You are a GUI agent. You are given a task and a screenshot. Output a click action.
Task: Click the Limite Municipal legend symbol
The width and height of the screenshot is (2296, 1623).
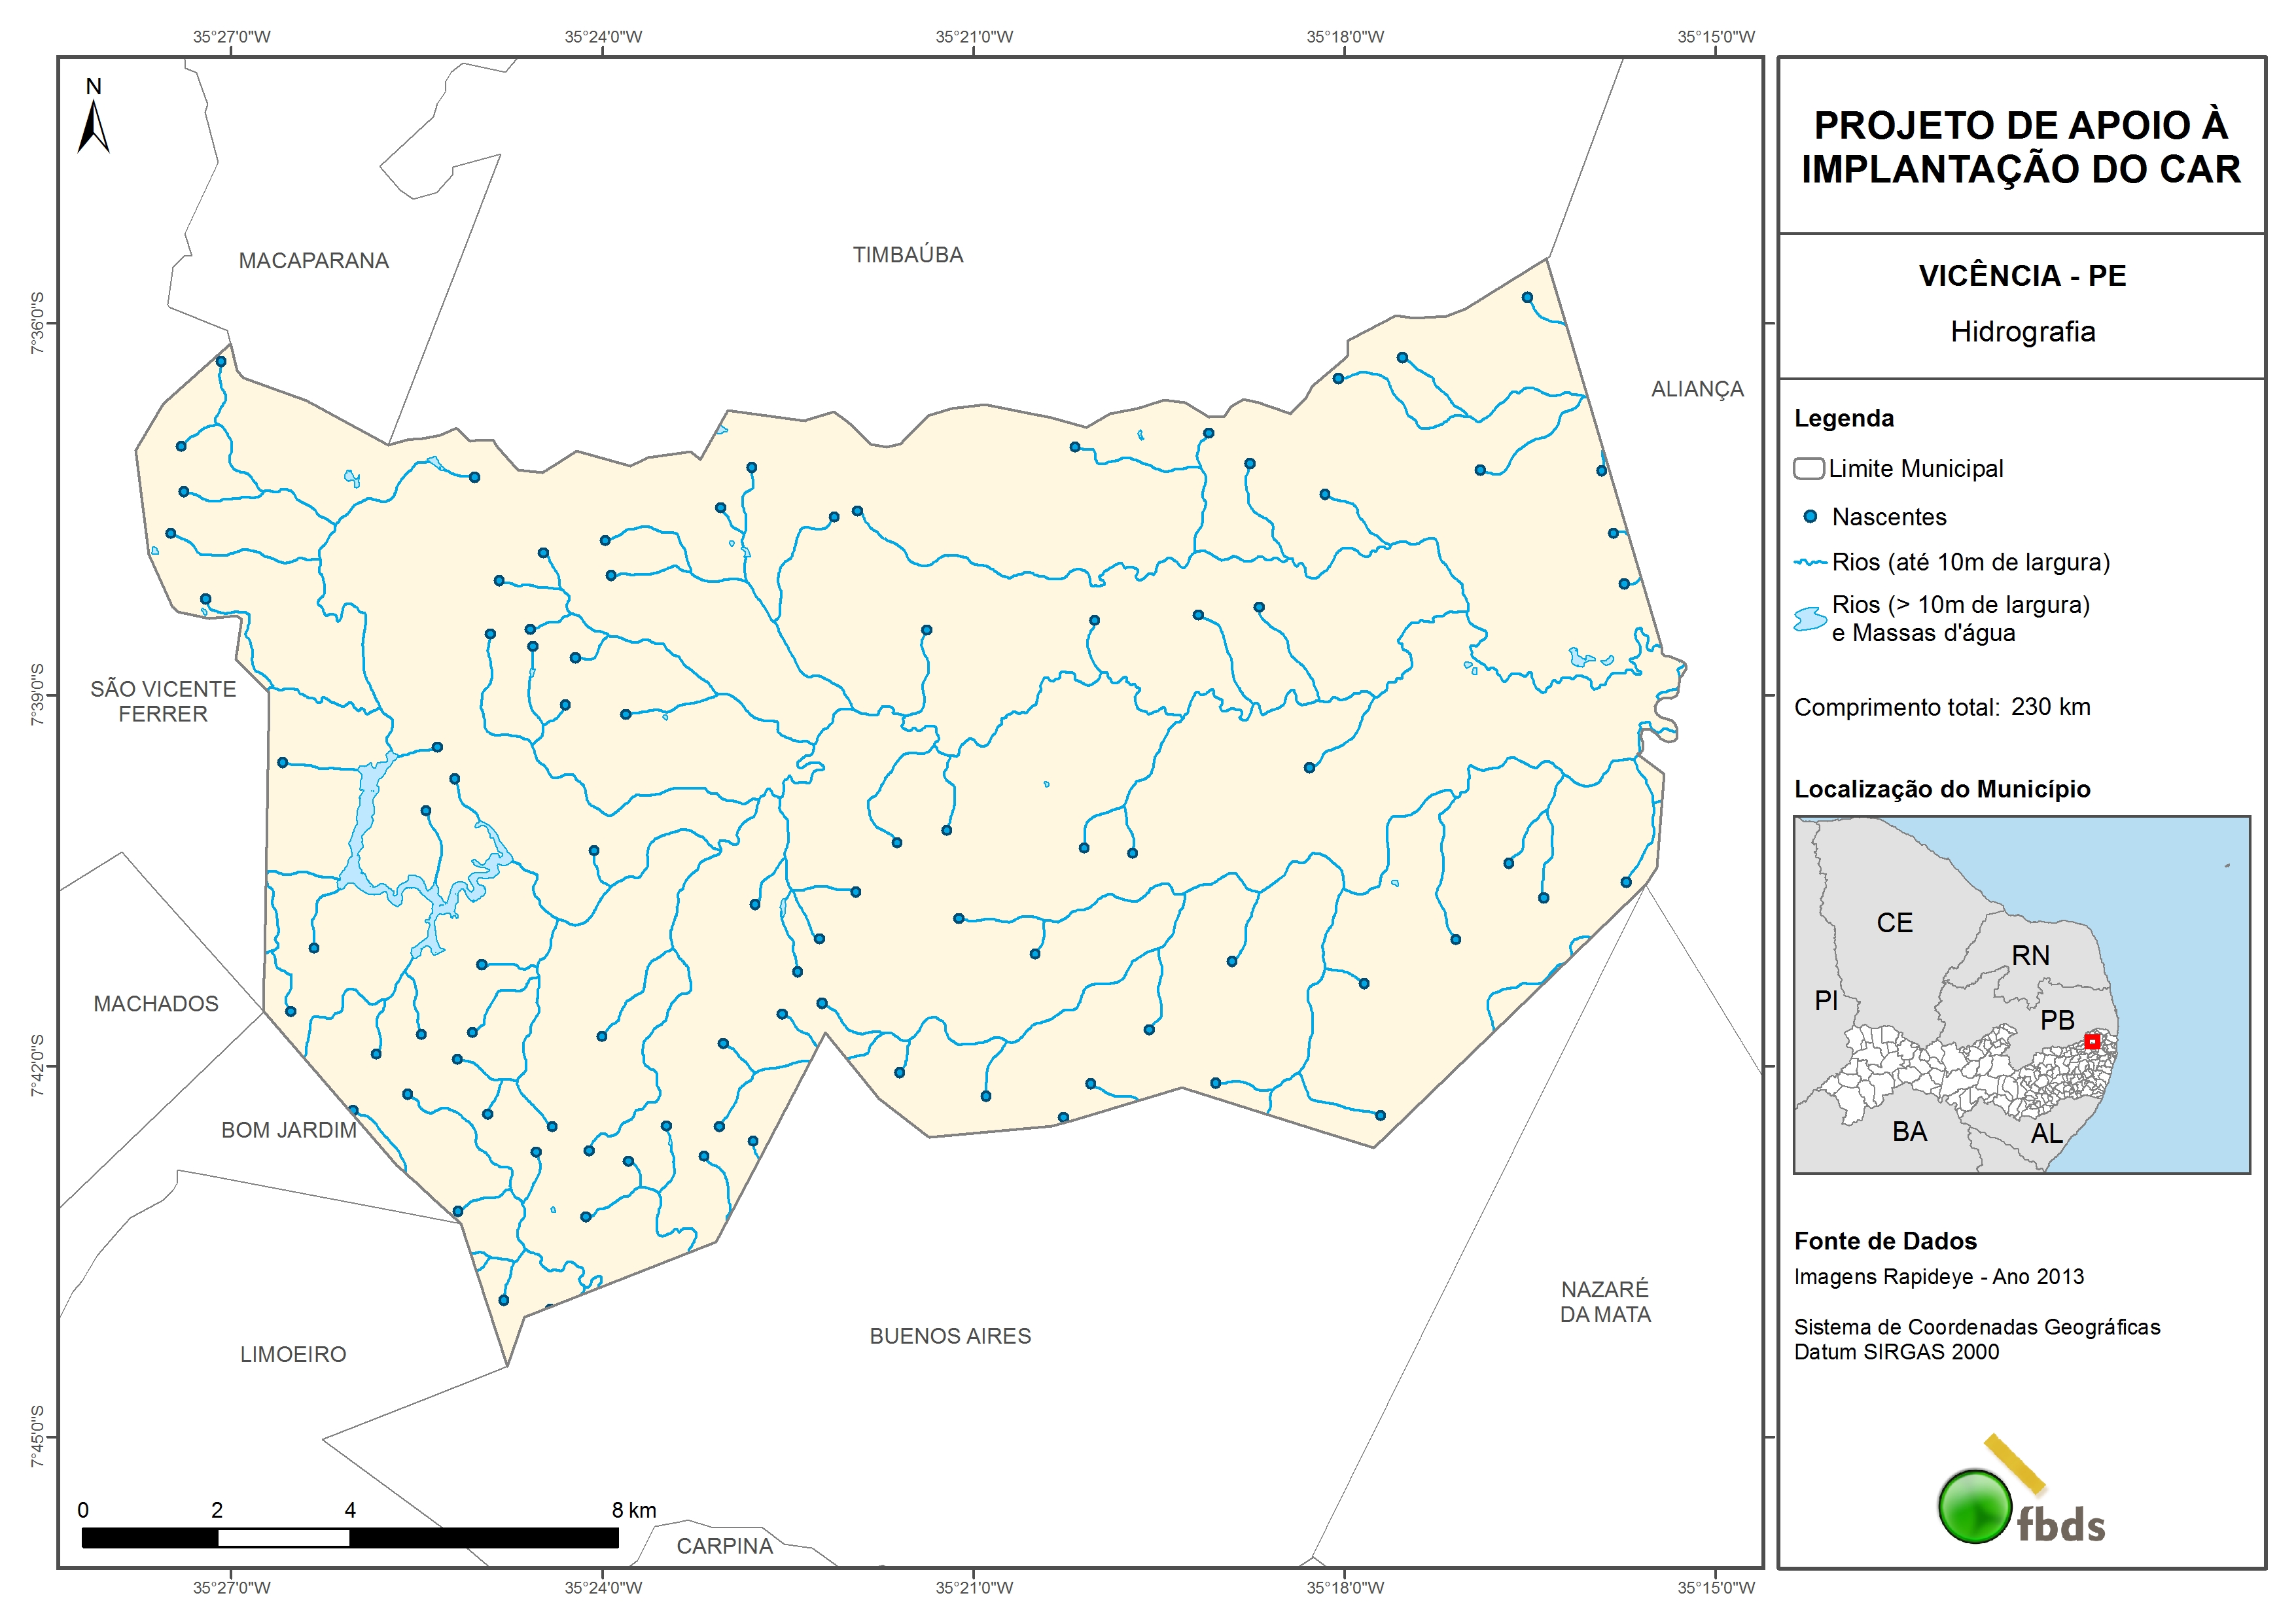click(x=1809, y=468)
